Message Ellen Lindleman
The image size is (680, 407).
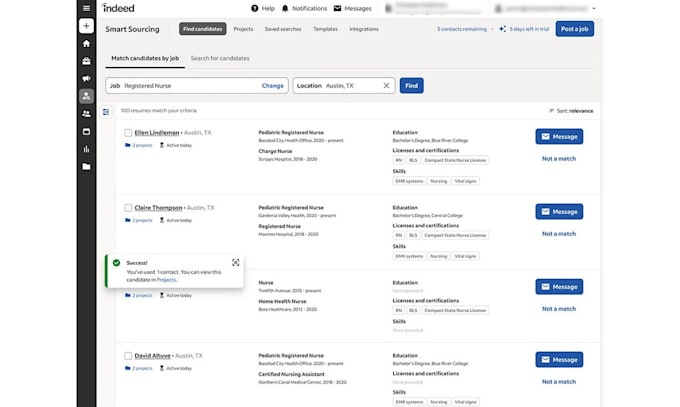coord(559,137)
